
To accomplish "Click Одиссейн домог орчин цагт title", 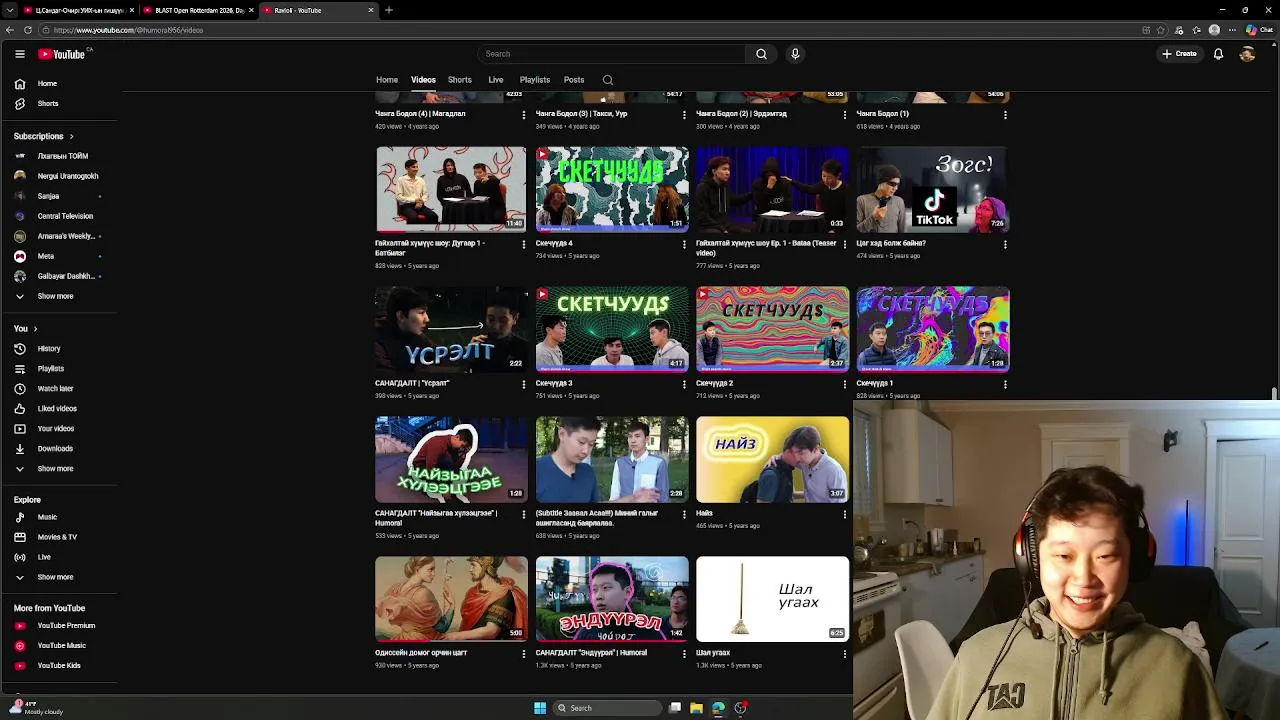I will coord(421,653).
